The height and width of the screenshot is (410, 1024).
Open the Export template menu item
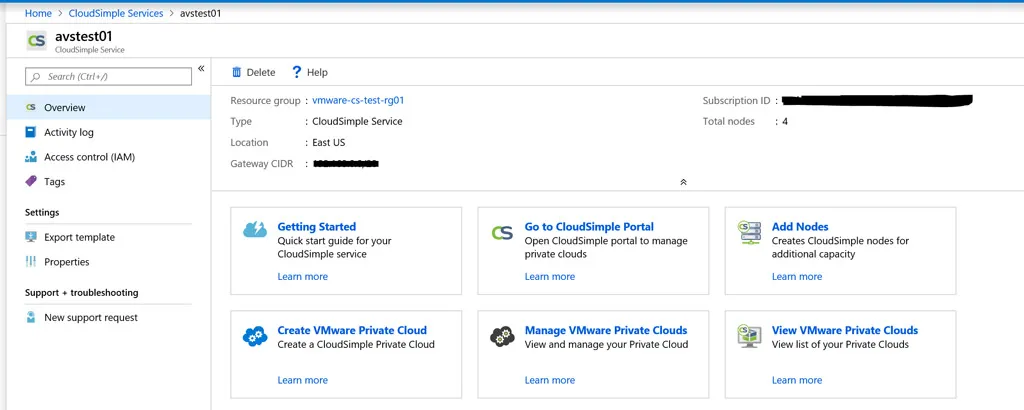pyautogui.click(x=108, y=237)
